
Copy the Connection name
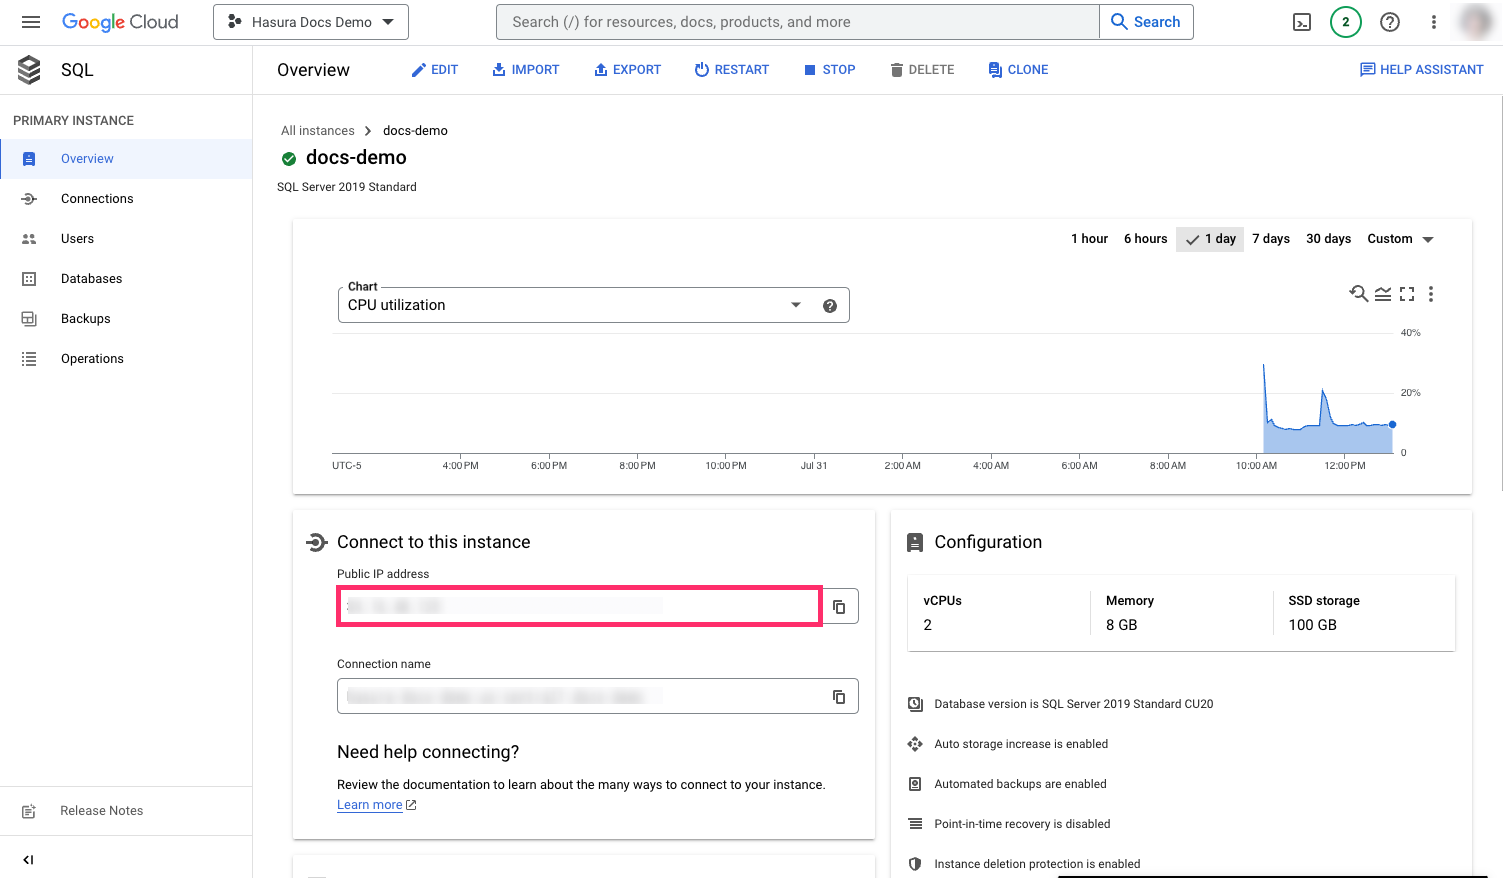[x=839, y=697]
